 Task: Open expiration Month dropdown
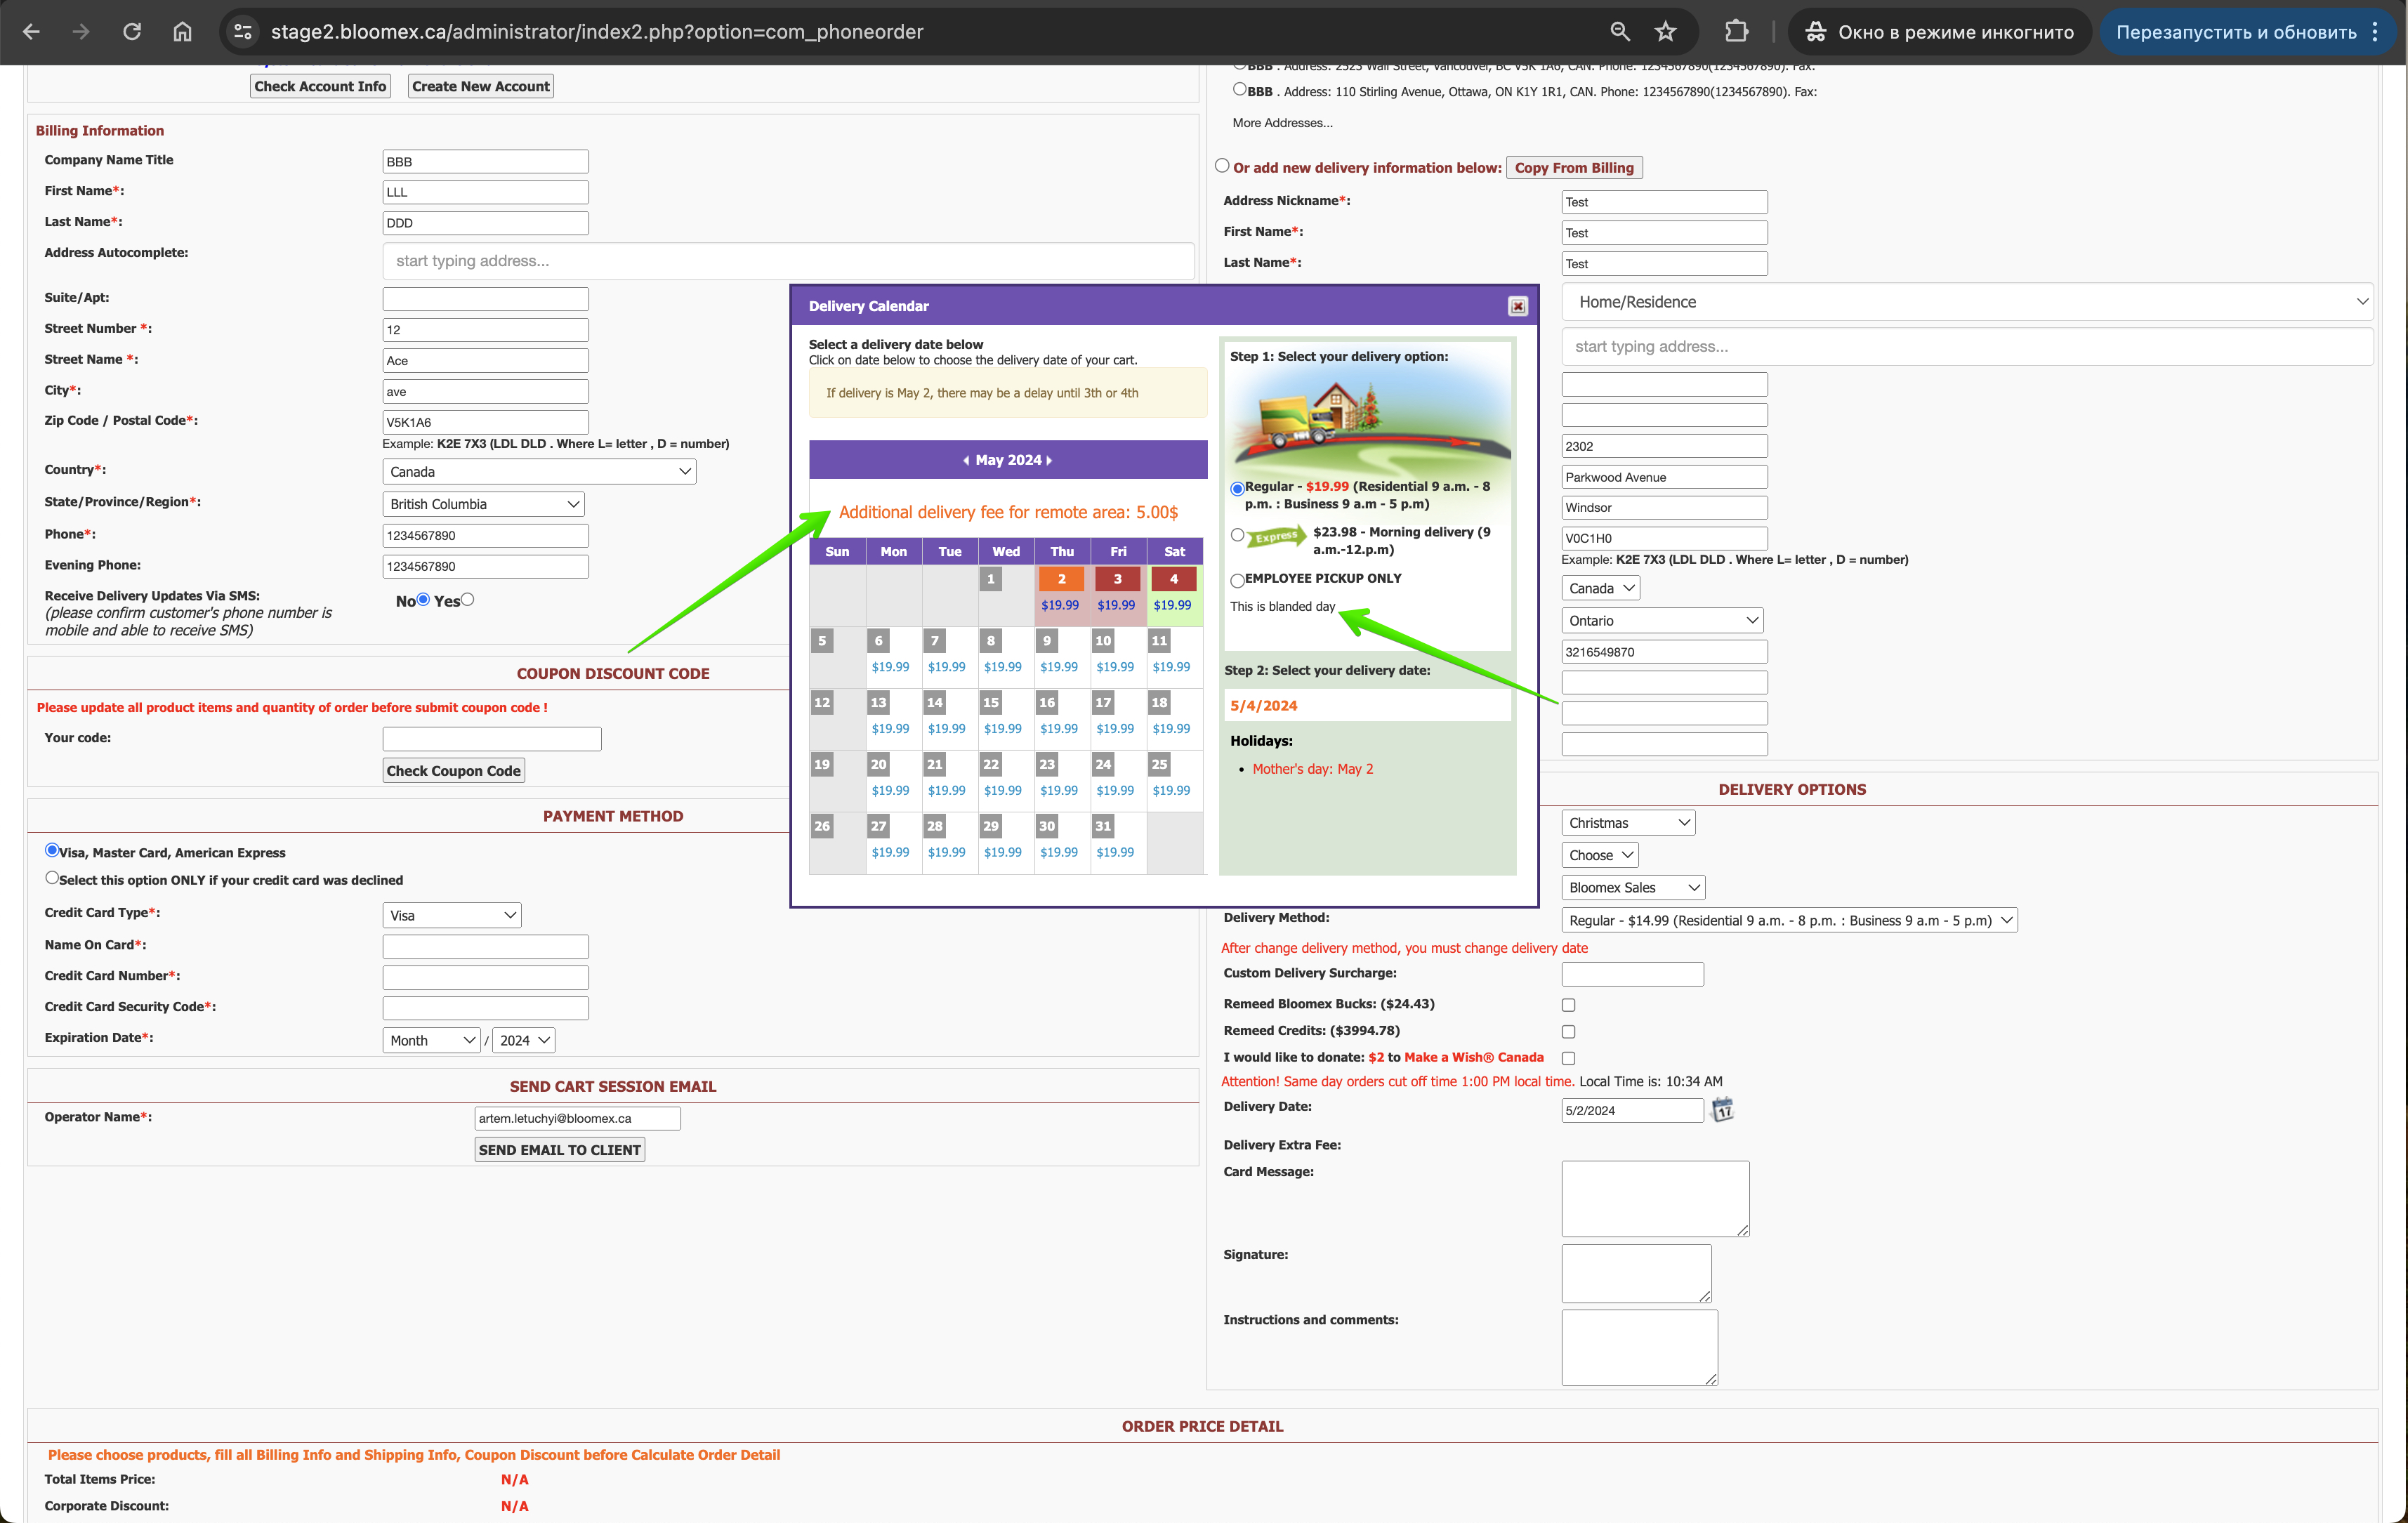431,1040
